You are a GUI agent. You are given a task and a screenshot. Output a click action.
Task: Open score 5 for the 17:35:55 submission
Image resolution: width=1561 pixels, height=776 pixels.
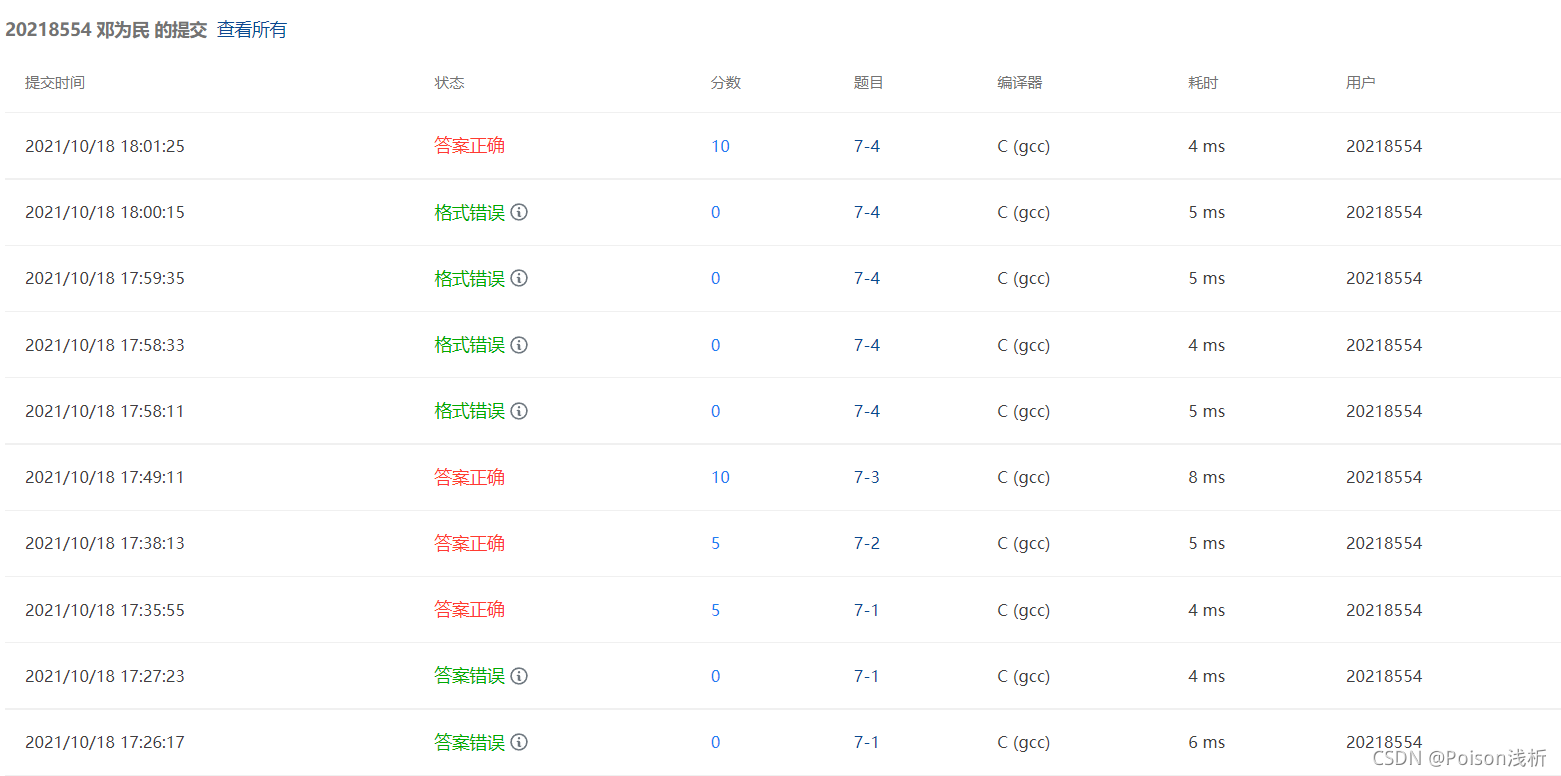(715, 610)
